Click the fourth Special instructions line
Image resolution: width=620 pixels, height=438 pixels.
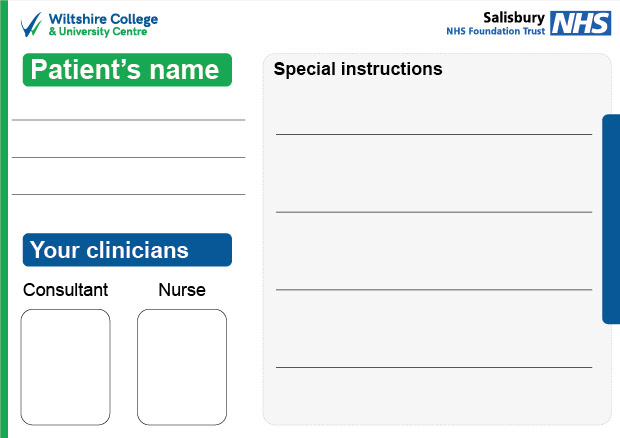click(x=434, y=367)
